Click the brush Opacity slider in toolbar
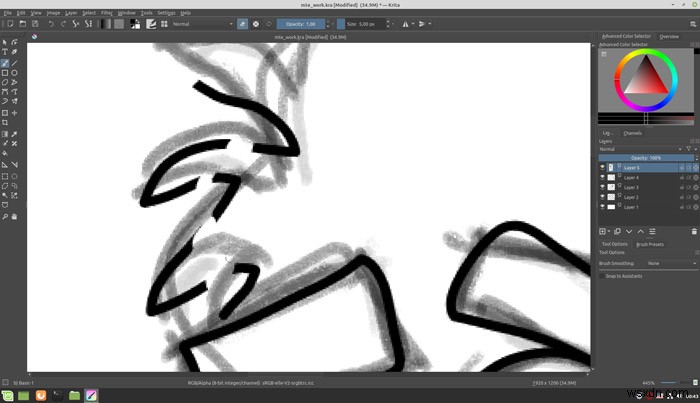This screenshot has height=403, width=700. pos(300,24)
